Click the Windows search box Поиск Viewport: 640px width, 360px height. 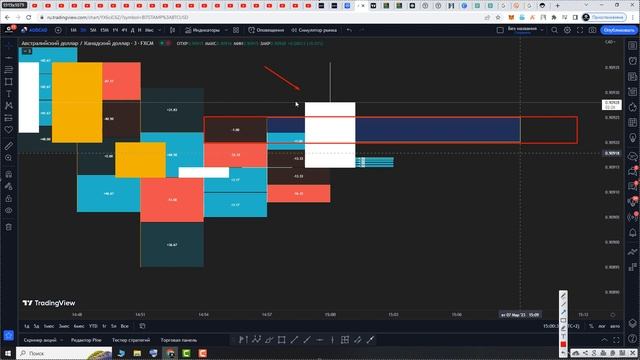(64, 353)
